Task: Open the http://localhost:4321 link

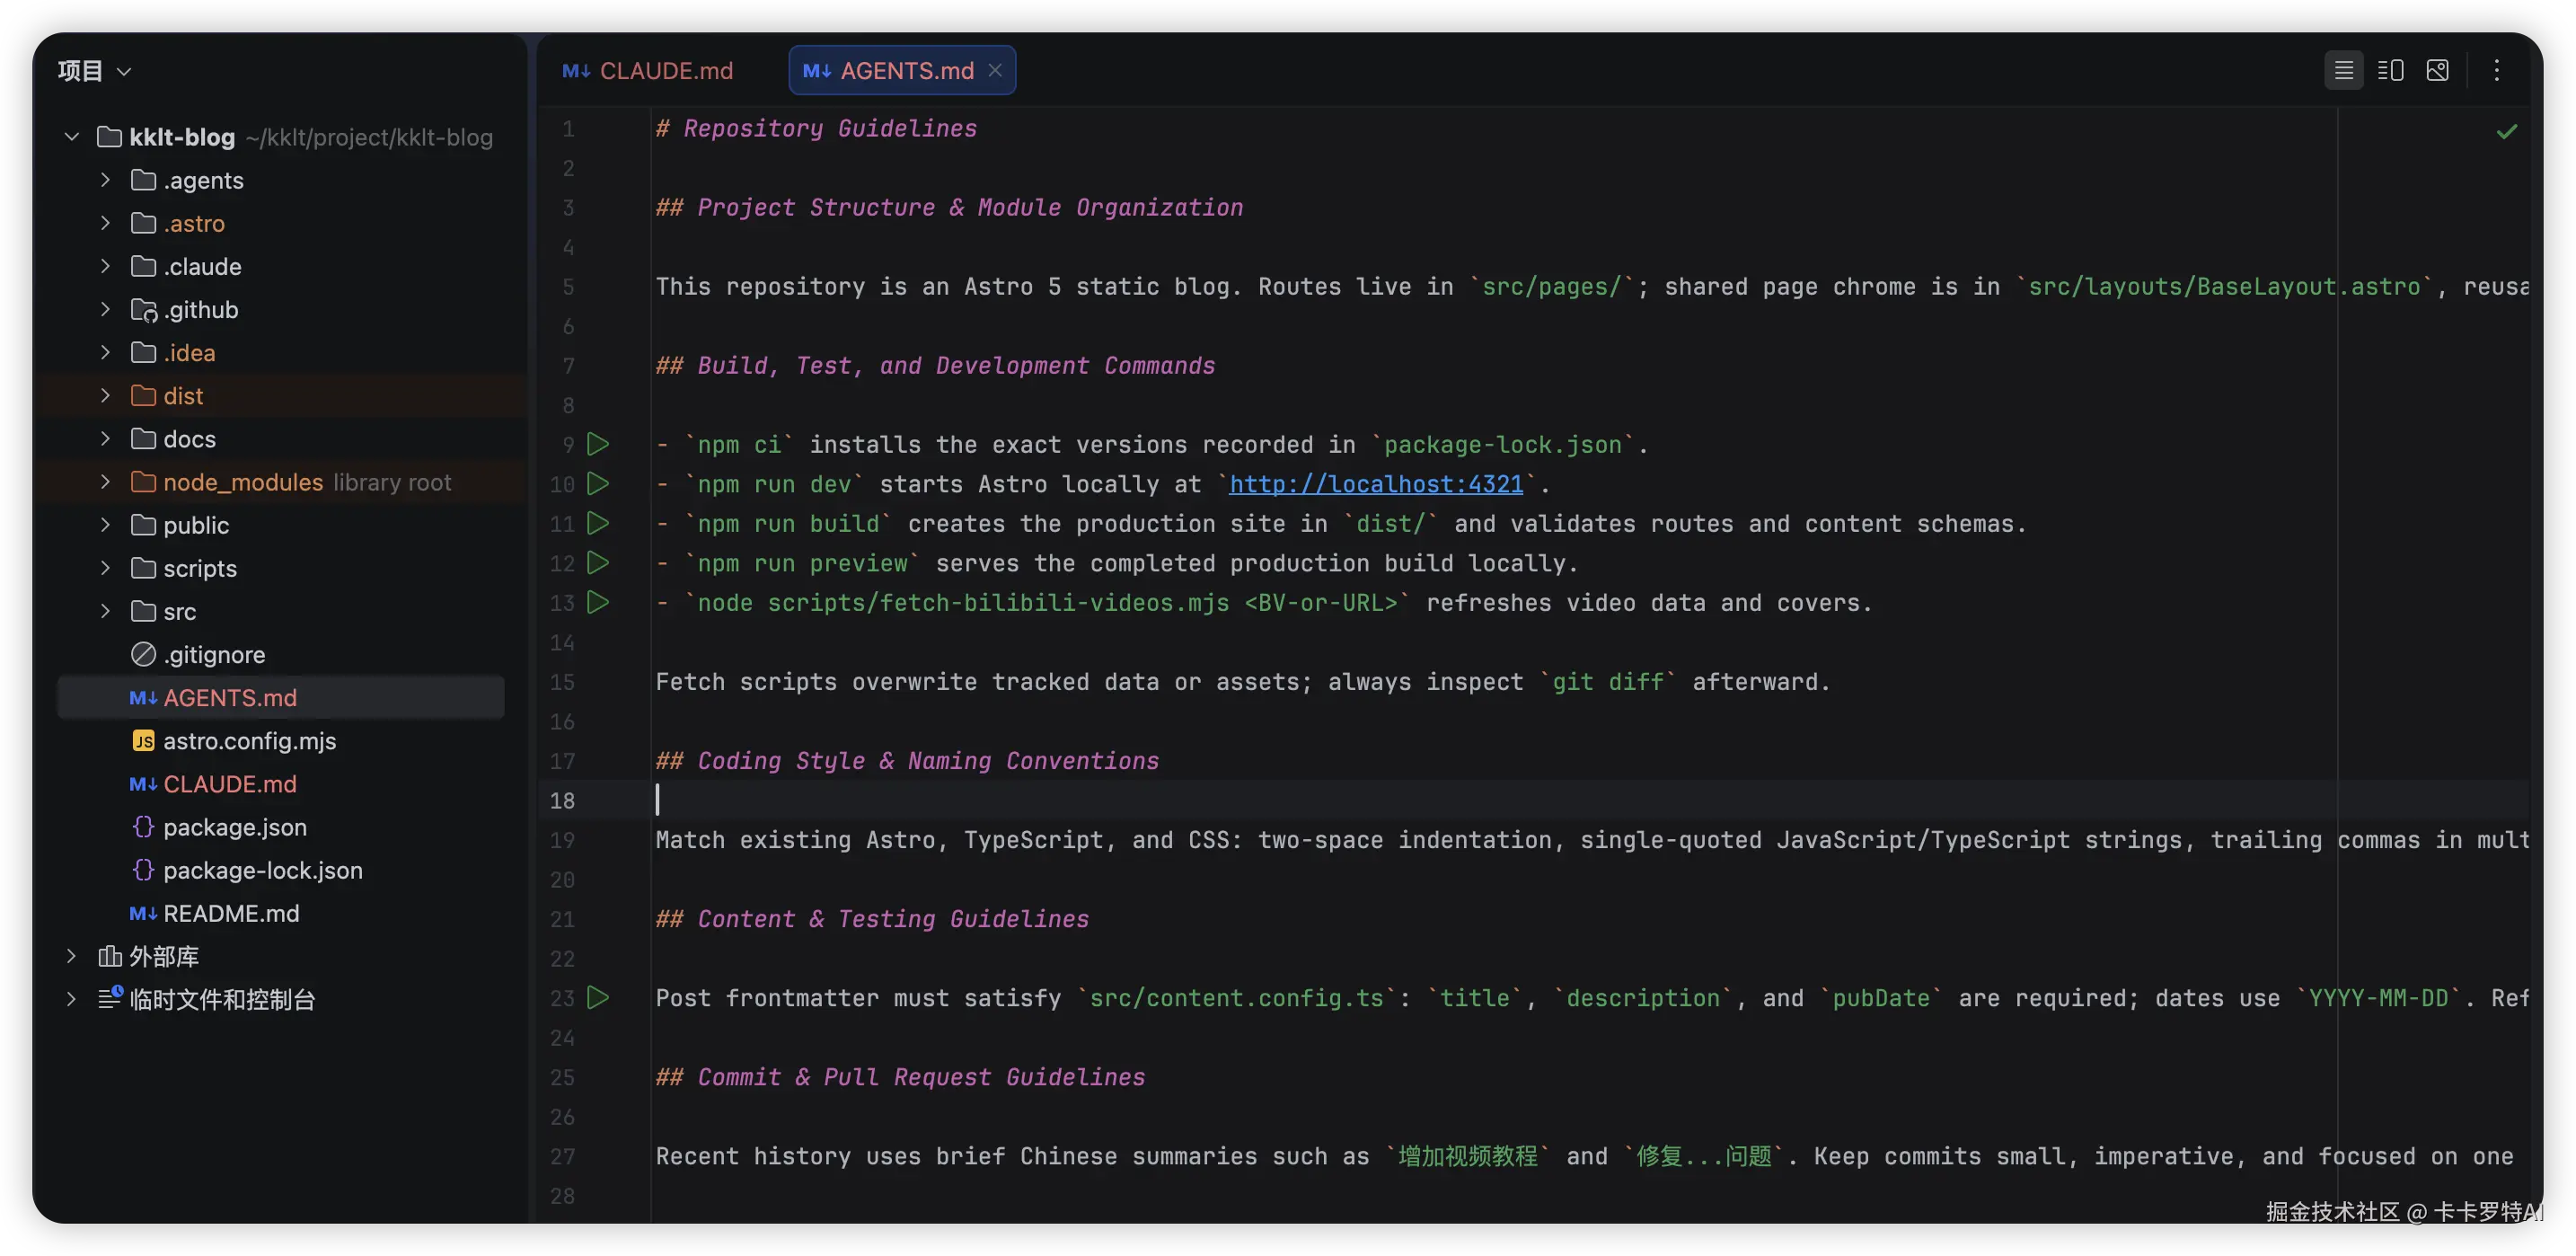Action: [1375, 484]
